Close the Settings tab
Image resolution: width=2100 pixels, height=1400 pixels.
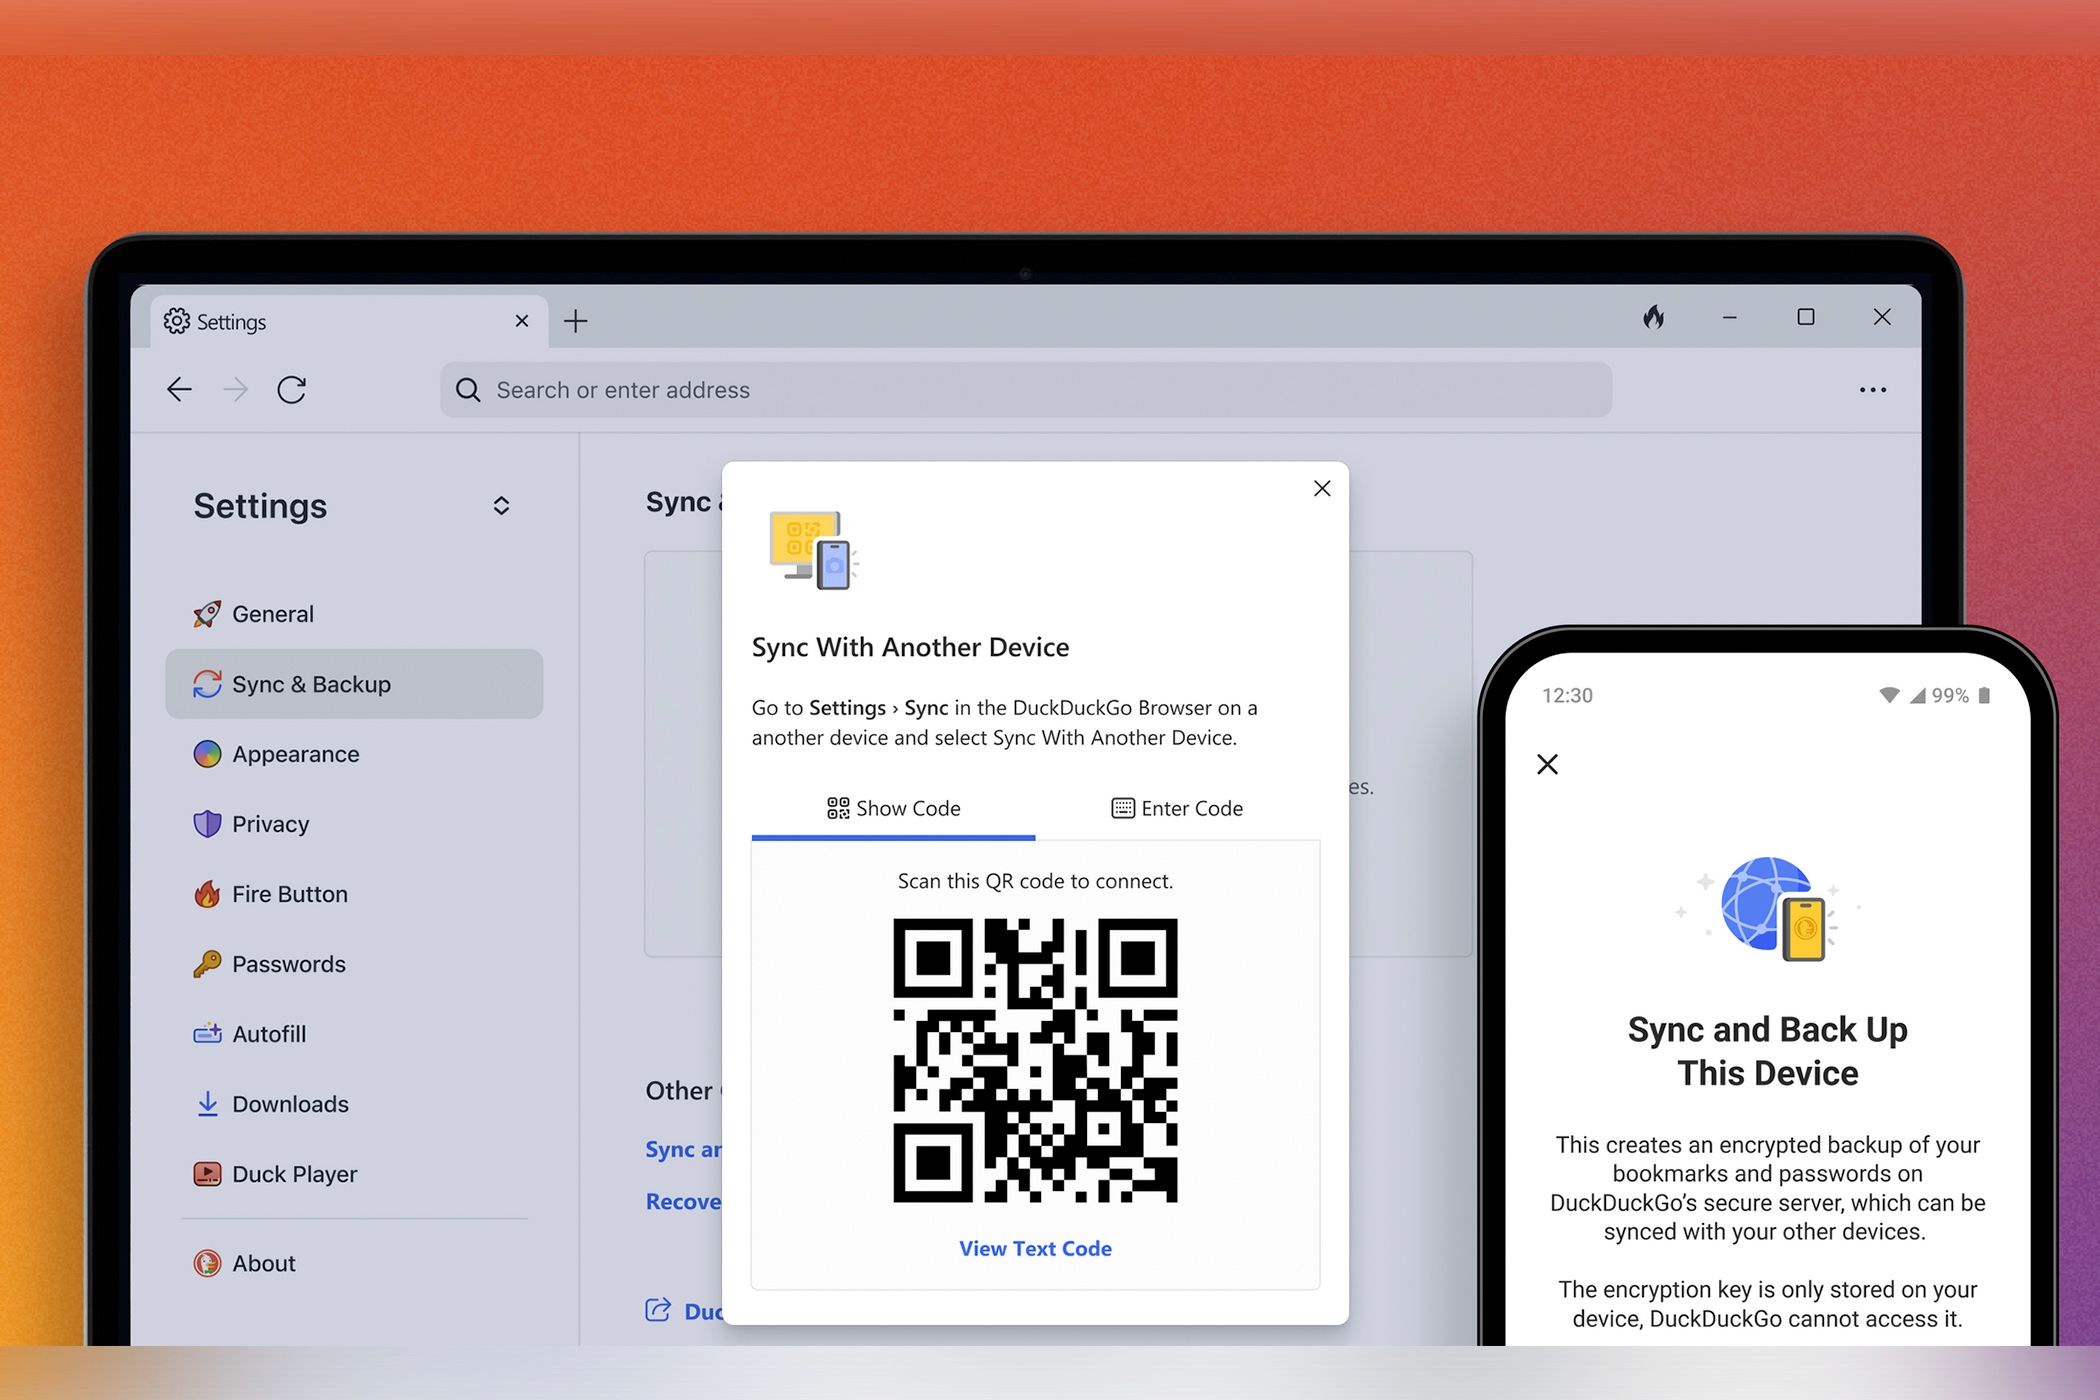point(521,321)
